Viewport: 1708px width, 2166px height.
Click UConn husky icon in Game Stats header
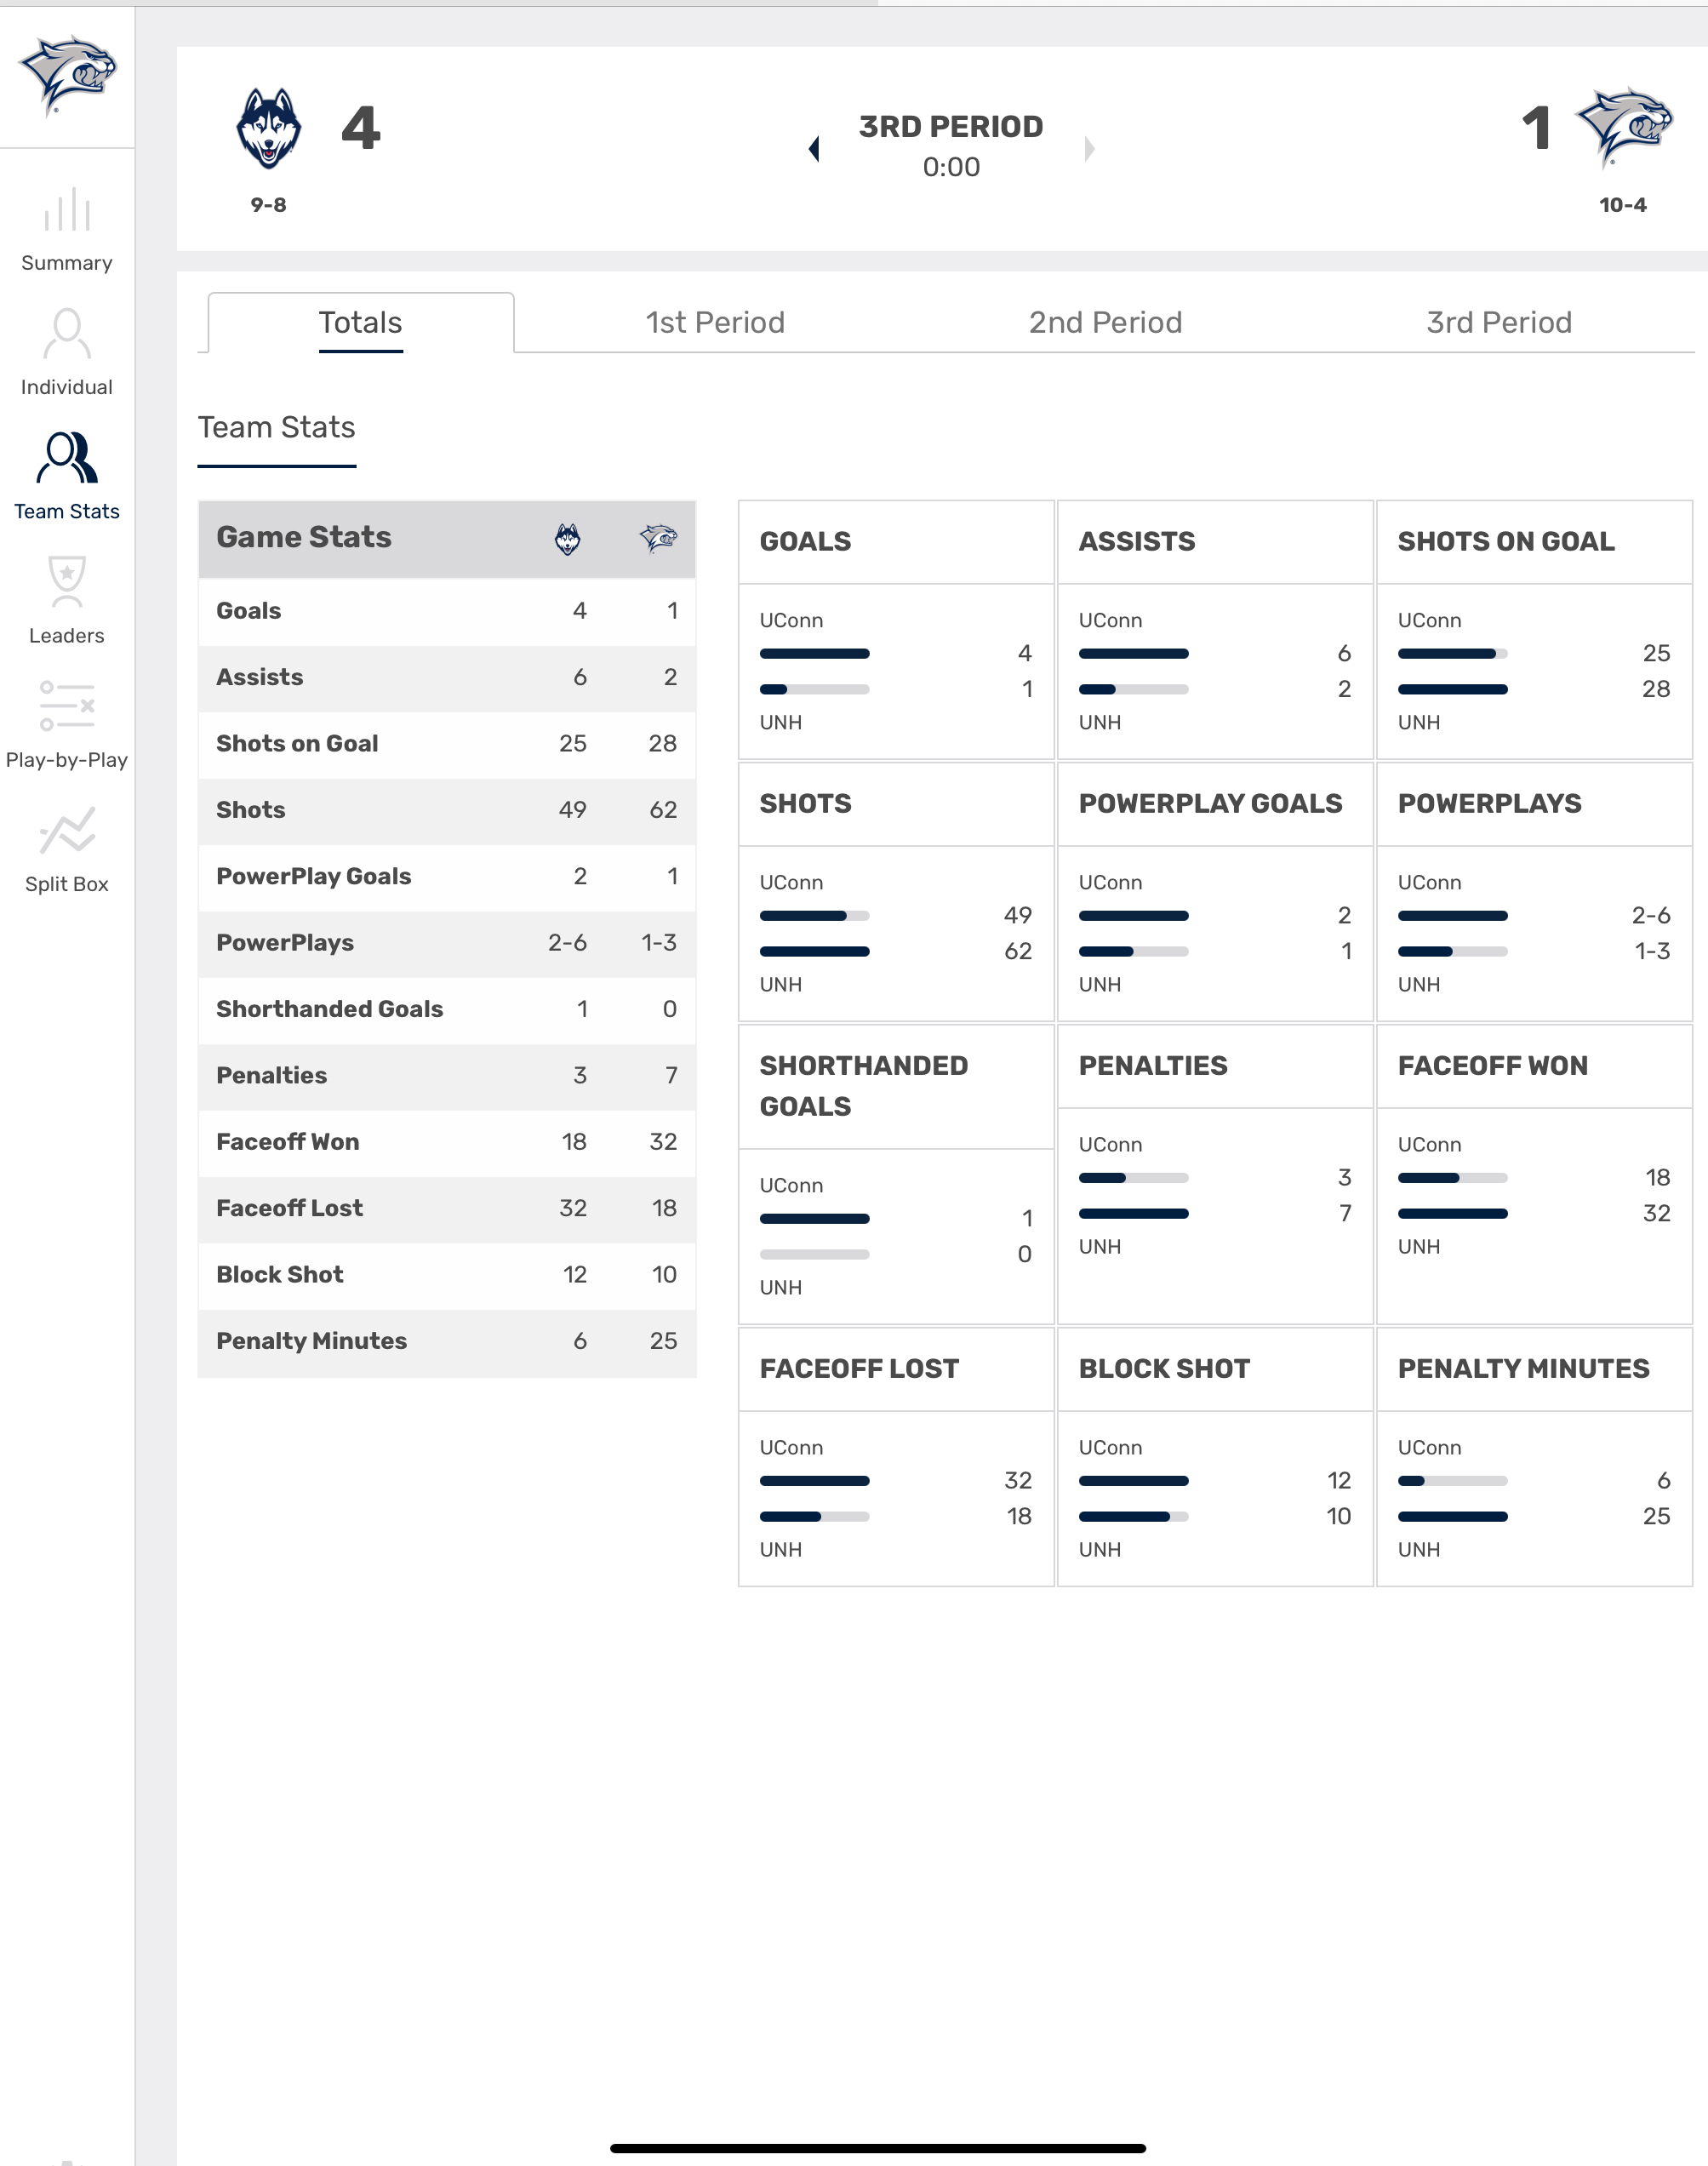[x=567, y=539]
